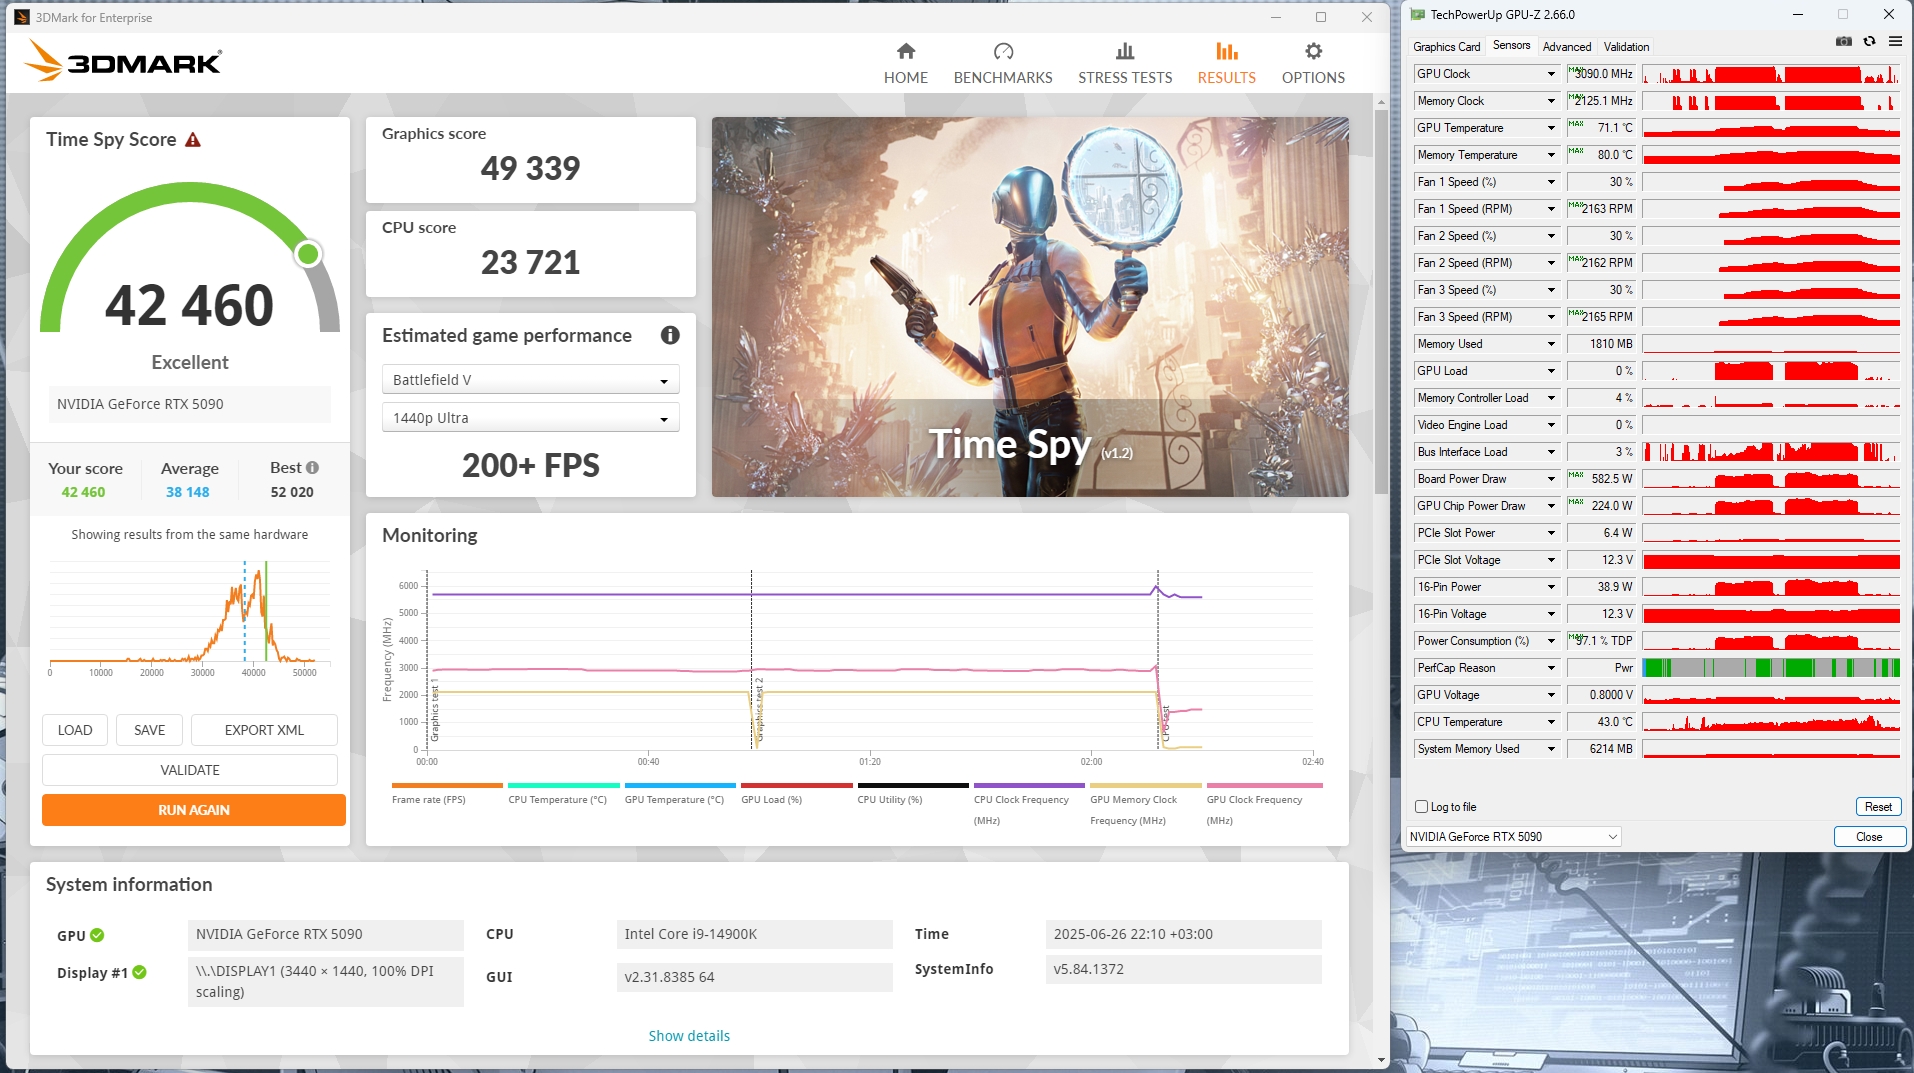
Task: Open the GPU-Z hamburger menu
Action: (x=1895, y=42)
